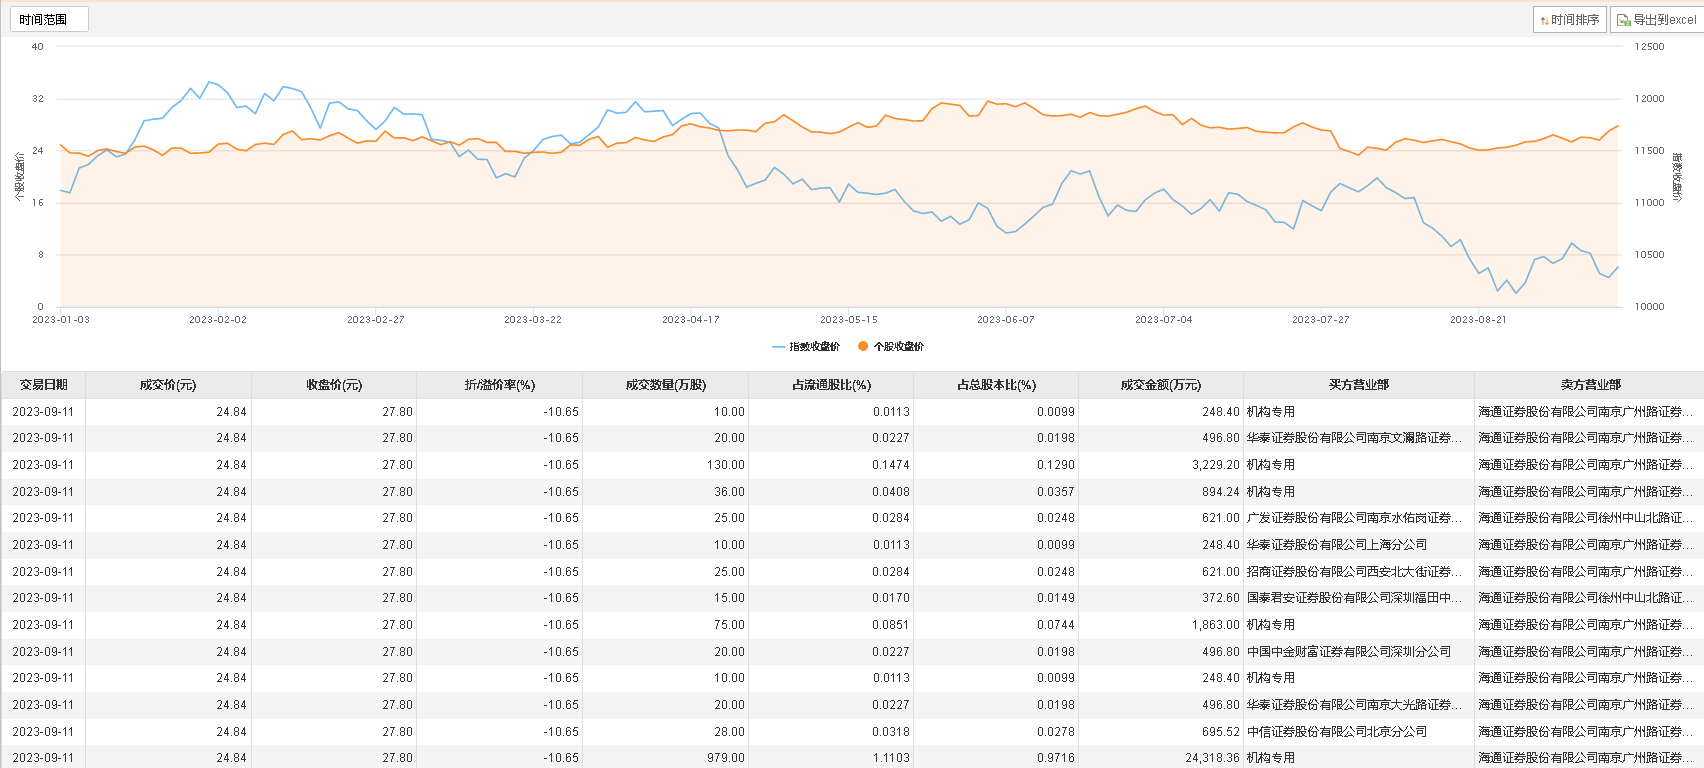1704x768 pixels.
Task: Toggle the 个股收盘价 series legend label
Action: click(898, 347)
